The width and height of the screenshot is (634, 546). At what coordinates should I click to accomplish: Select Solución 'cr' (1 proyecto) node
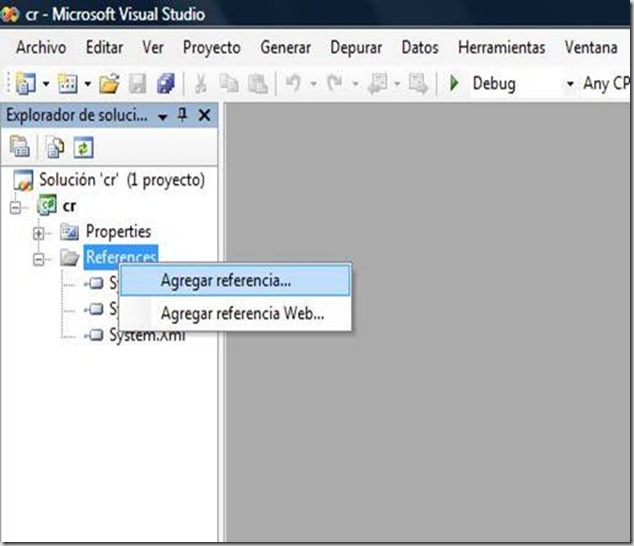[x=122, y=180]
